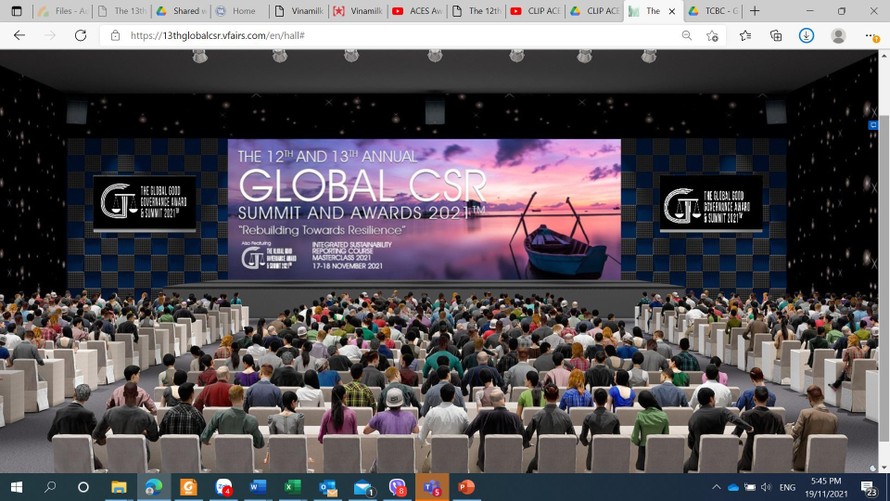Open Excel from the Windows taskbar

click(292, 487)
